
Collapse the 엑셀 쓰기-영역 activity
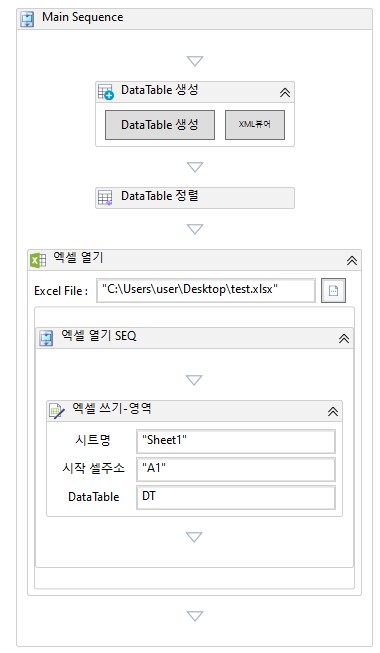point(333,411)
